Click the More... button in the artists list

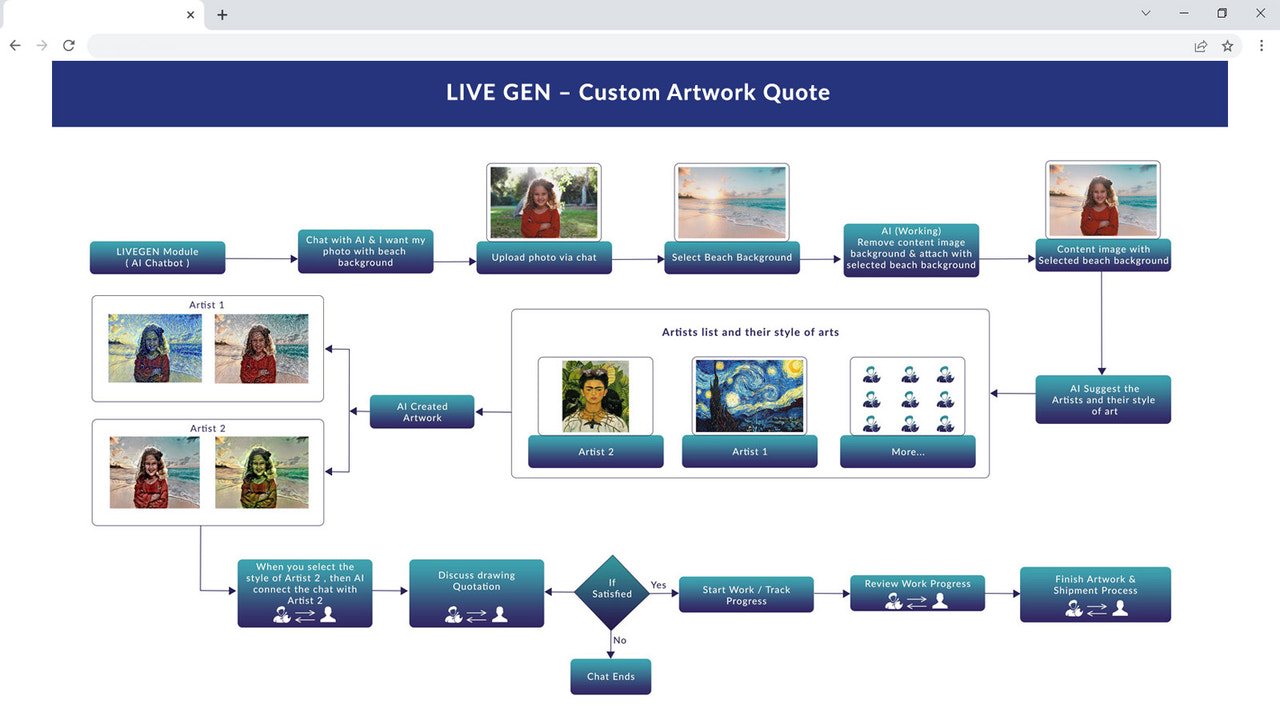pos(907,451)
